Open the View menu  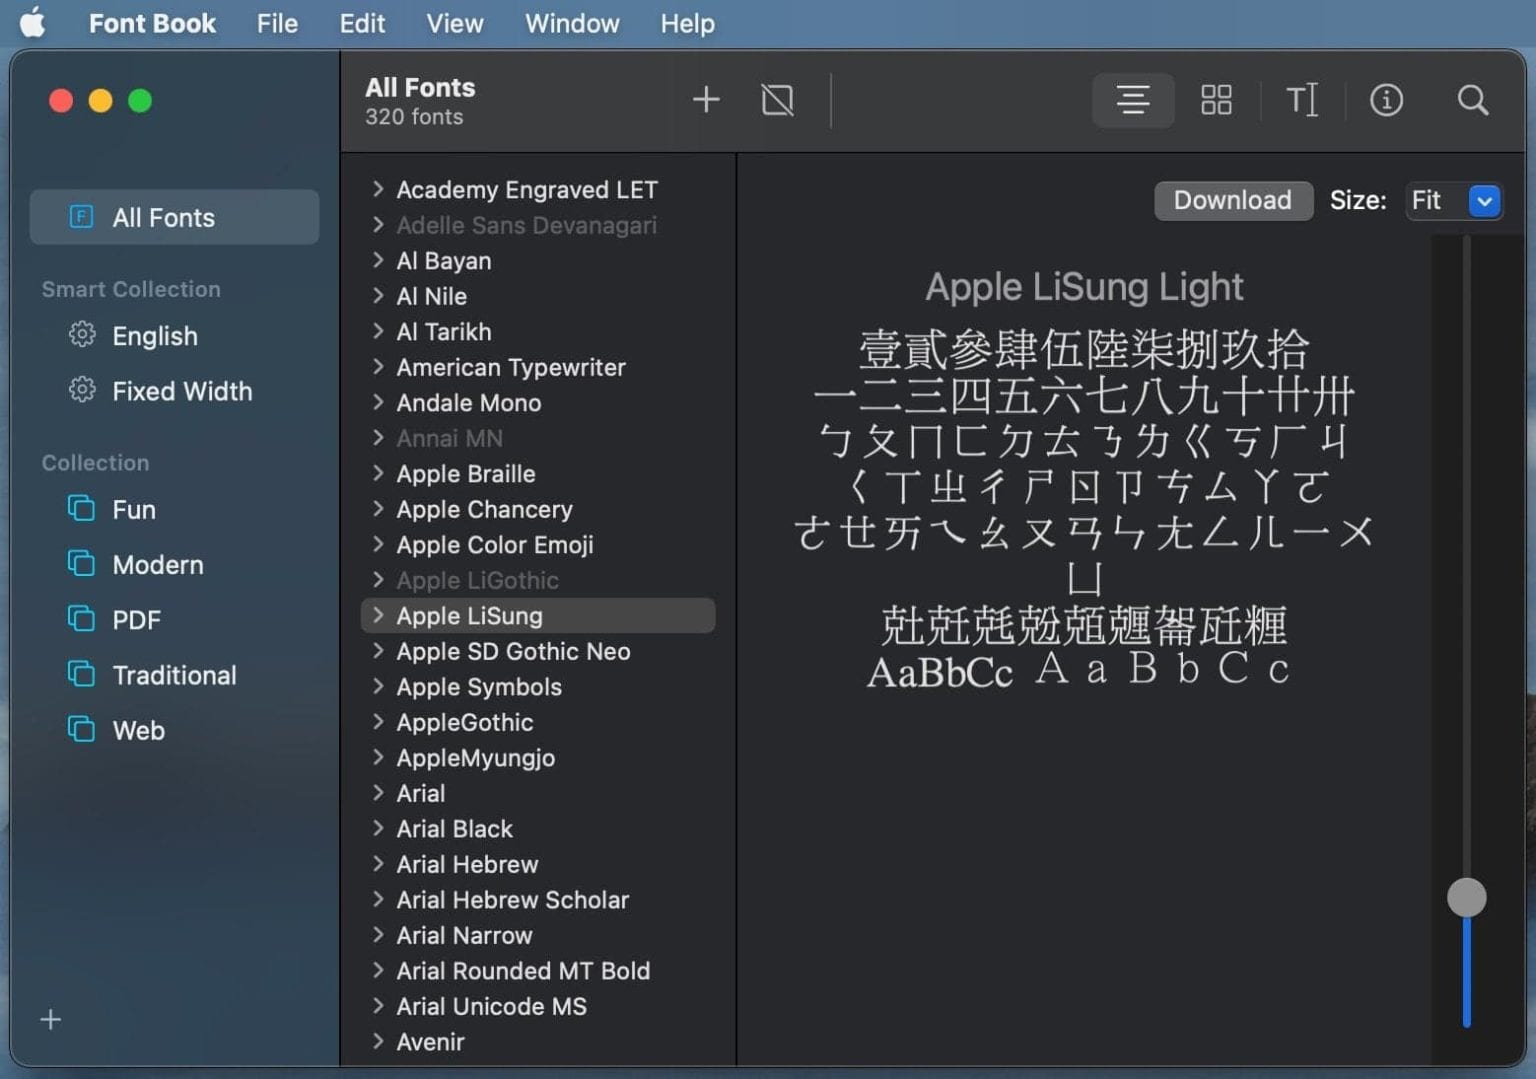click(454, 23)
